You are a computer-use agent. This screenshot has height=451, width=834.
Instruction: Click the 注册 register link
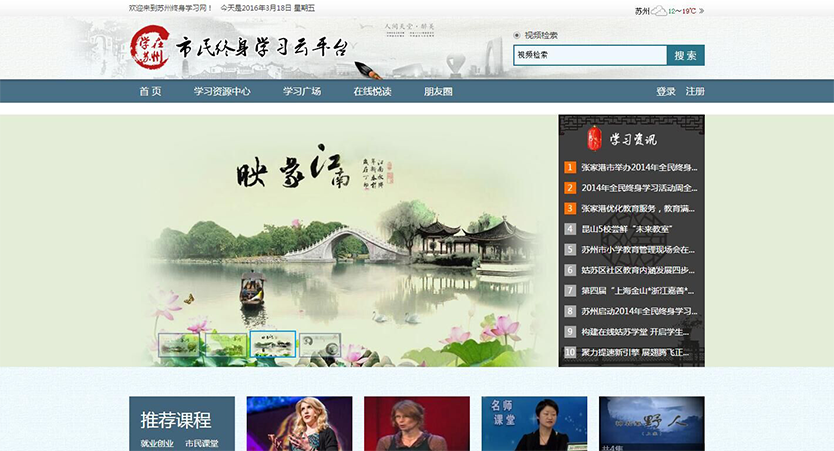(695, 92)
